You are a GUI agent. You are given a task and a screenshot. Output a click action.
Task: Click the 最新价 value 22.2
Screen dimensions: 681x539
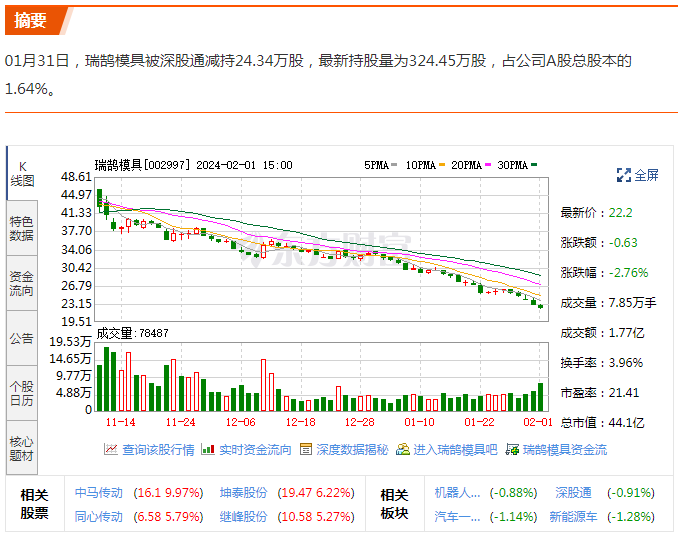[x=620, y=213]
